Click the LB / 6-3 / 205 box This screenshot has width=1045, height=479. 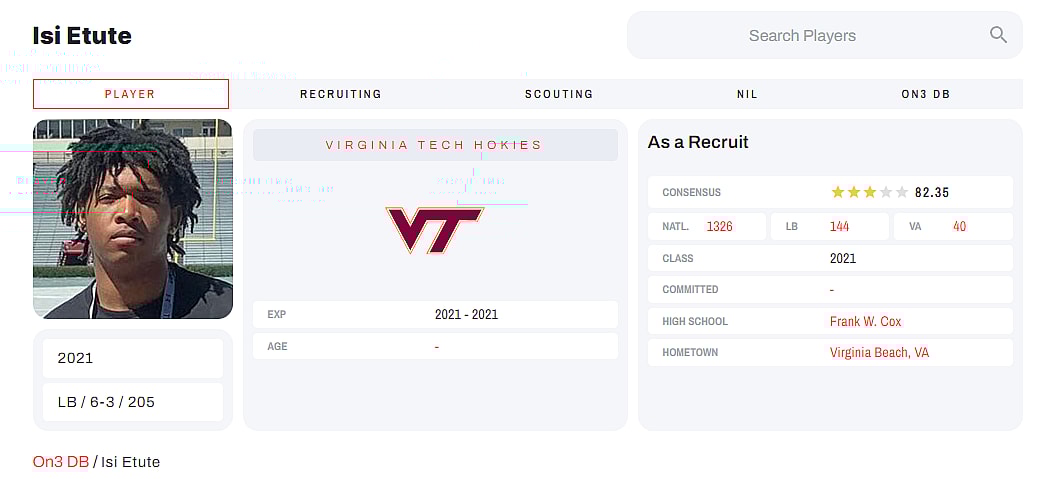click(x=133, y=402)
